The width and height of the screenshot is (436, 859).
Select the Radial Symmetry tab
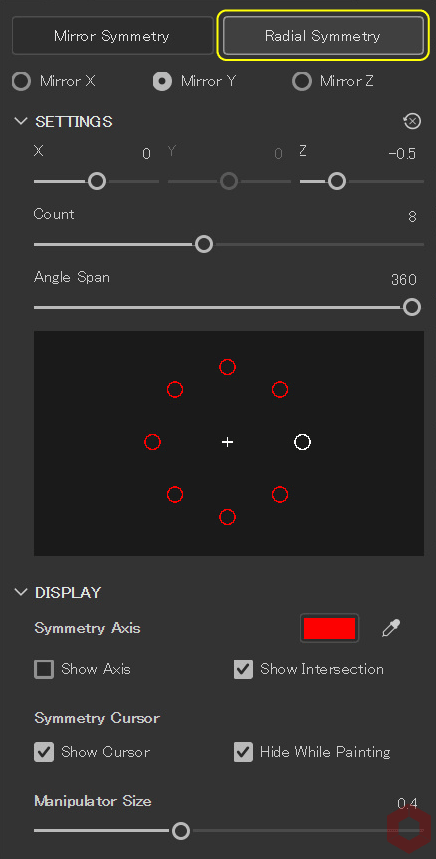click(x=323, y=36)
